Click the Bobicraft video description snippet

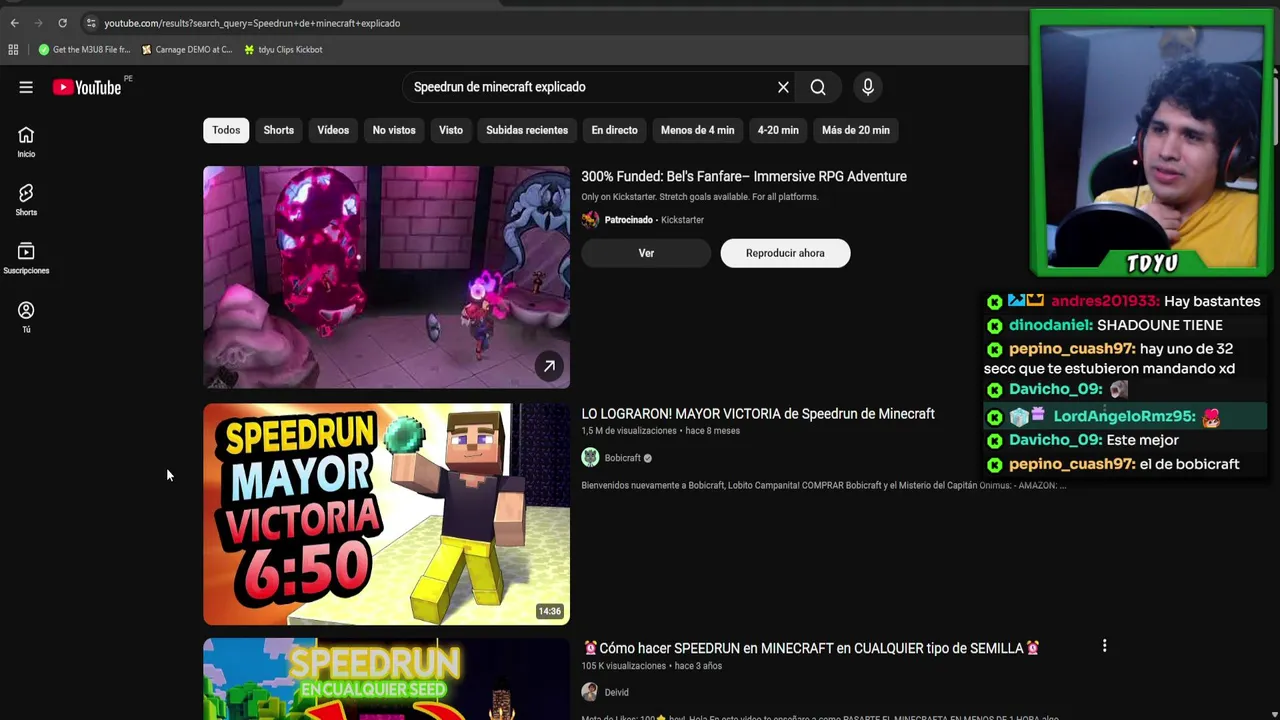tap(823, 486)
